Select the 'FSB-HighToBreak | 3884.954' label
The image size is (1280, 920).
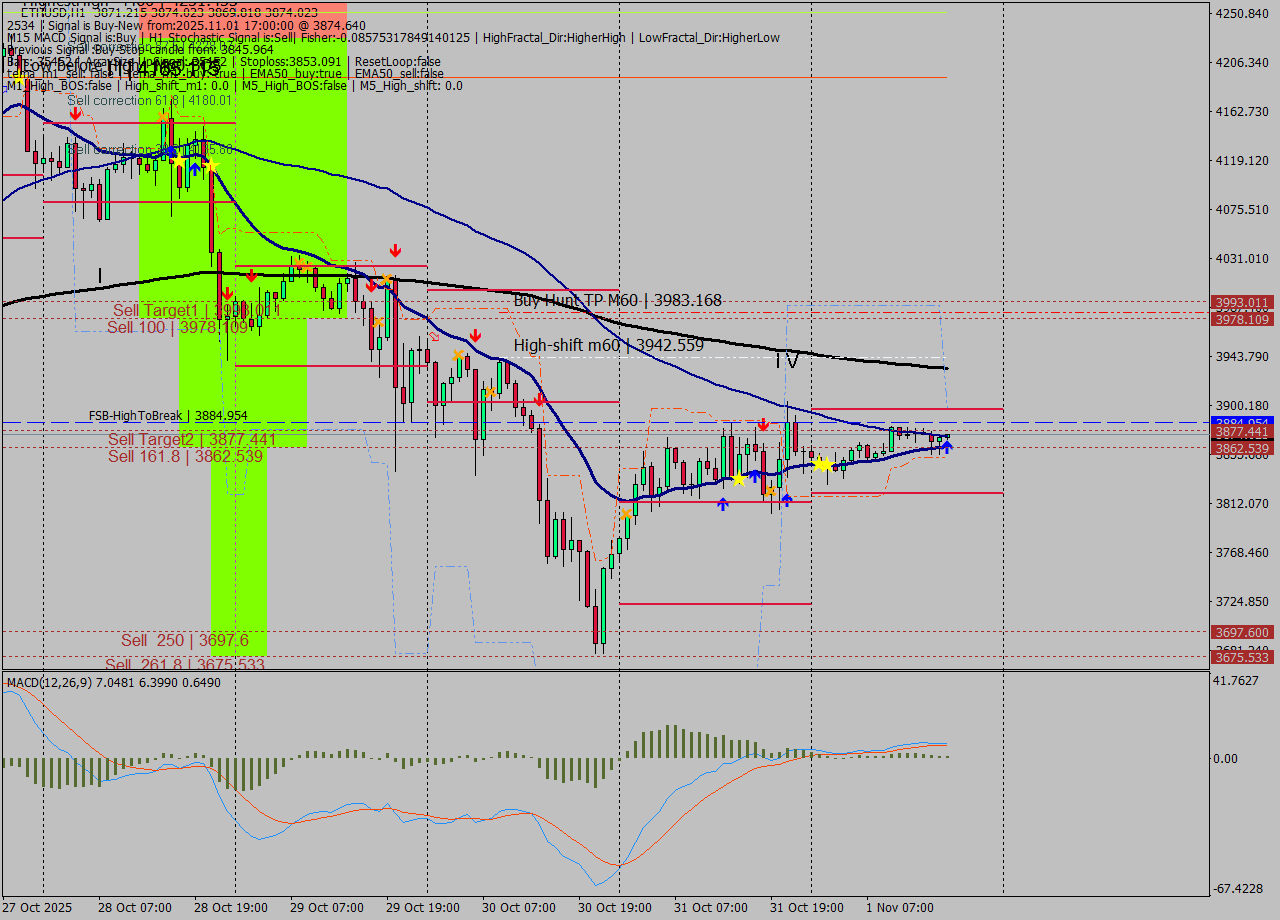click(167, 415)
